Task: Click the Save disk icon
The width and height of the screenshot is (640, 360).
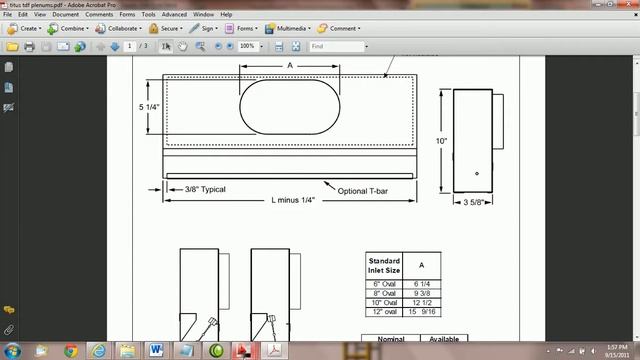Action: [x=46, y=47]
